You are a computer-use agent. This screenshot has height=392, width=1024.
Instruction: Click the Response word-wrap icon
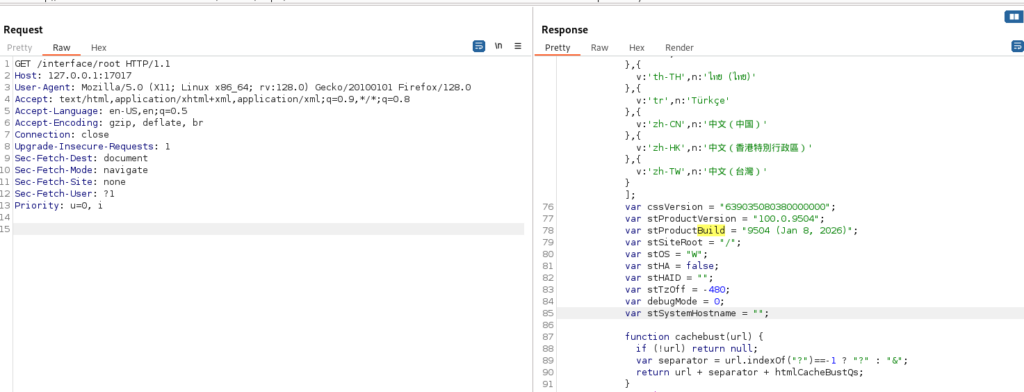pos(1017,46)
